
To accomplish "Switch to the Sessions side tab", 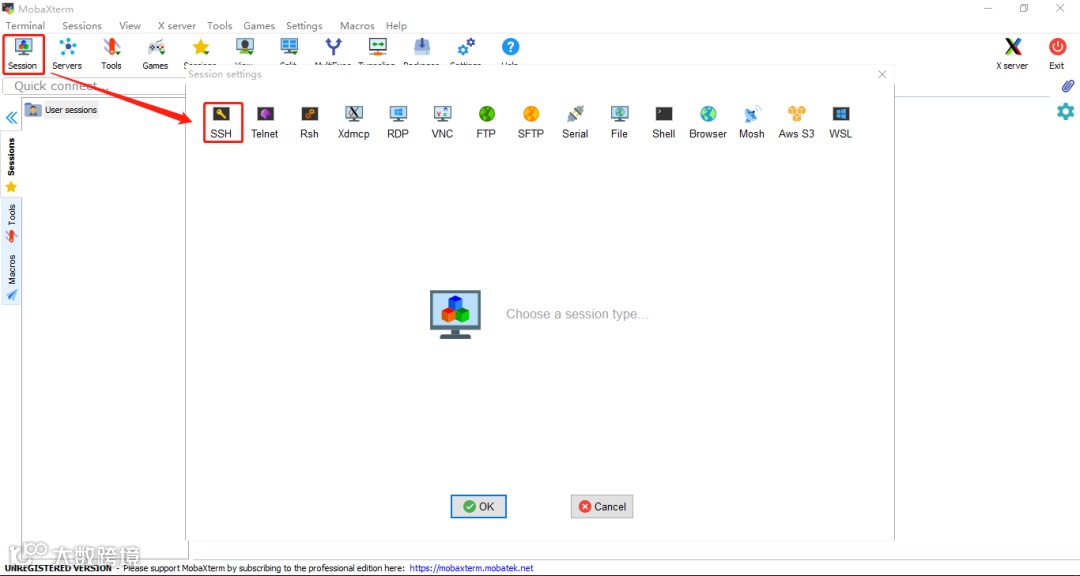I will [11, 165].
